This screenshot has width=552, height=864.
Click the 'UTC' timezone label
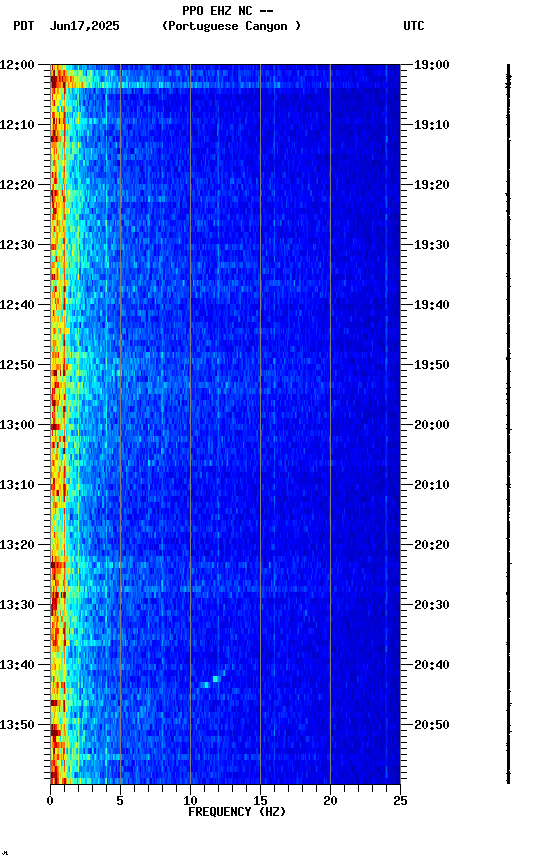pos(414,26)
